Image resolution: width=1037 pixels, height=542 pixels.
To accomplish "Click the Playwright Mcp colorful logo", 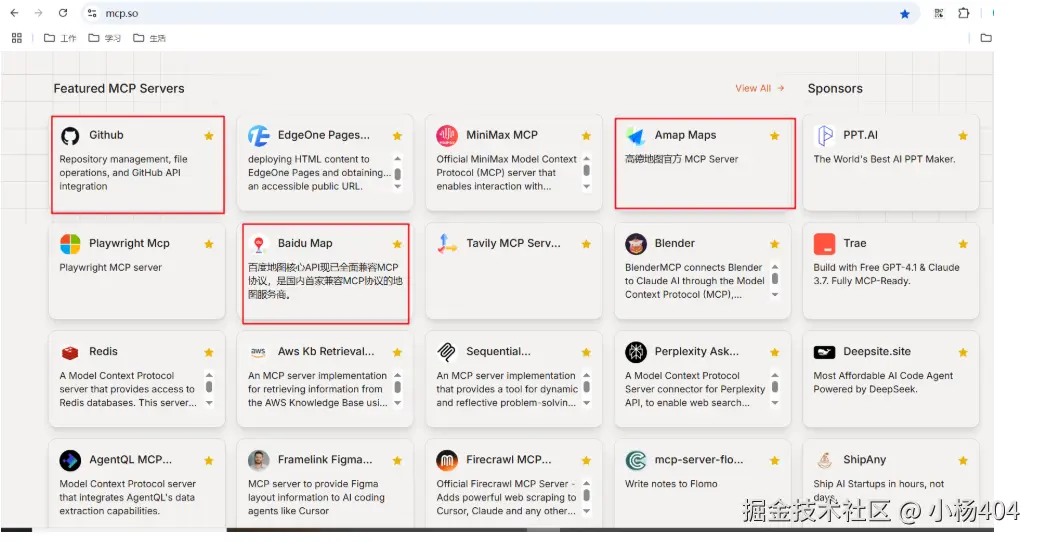I will tap(70, 244).
